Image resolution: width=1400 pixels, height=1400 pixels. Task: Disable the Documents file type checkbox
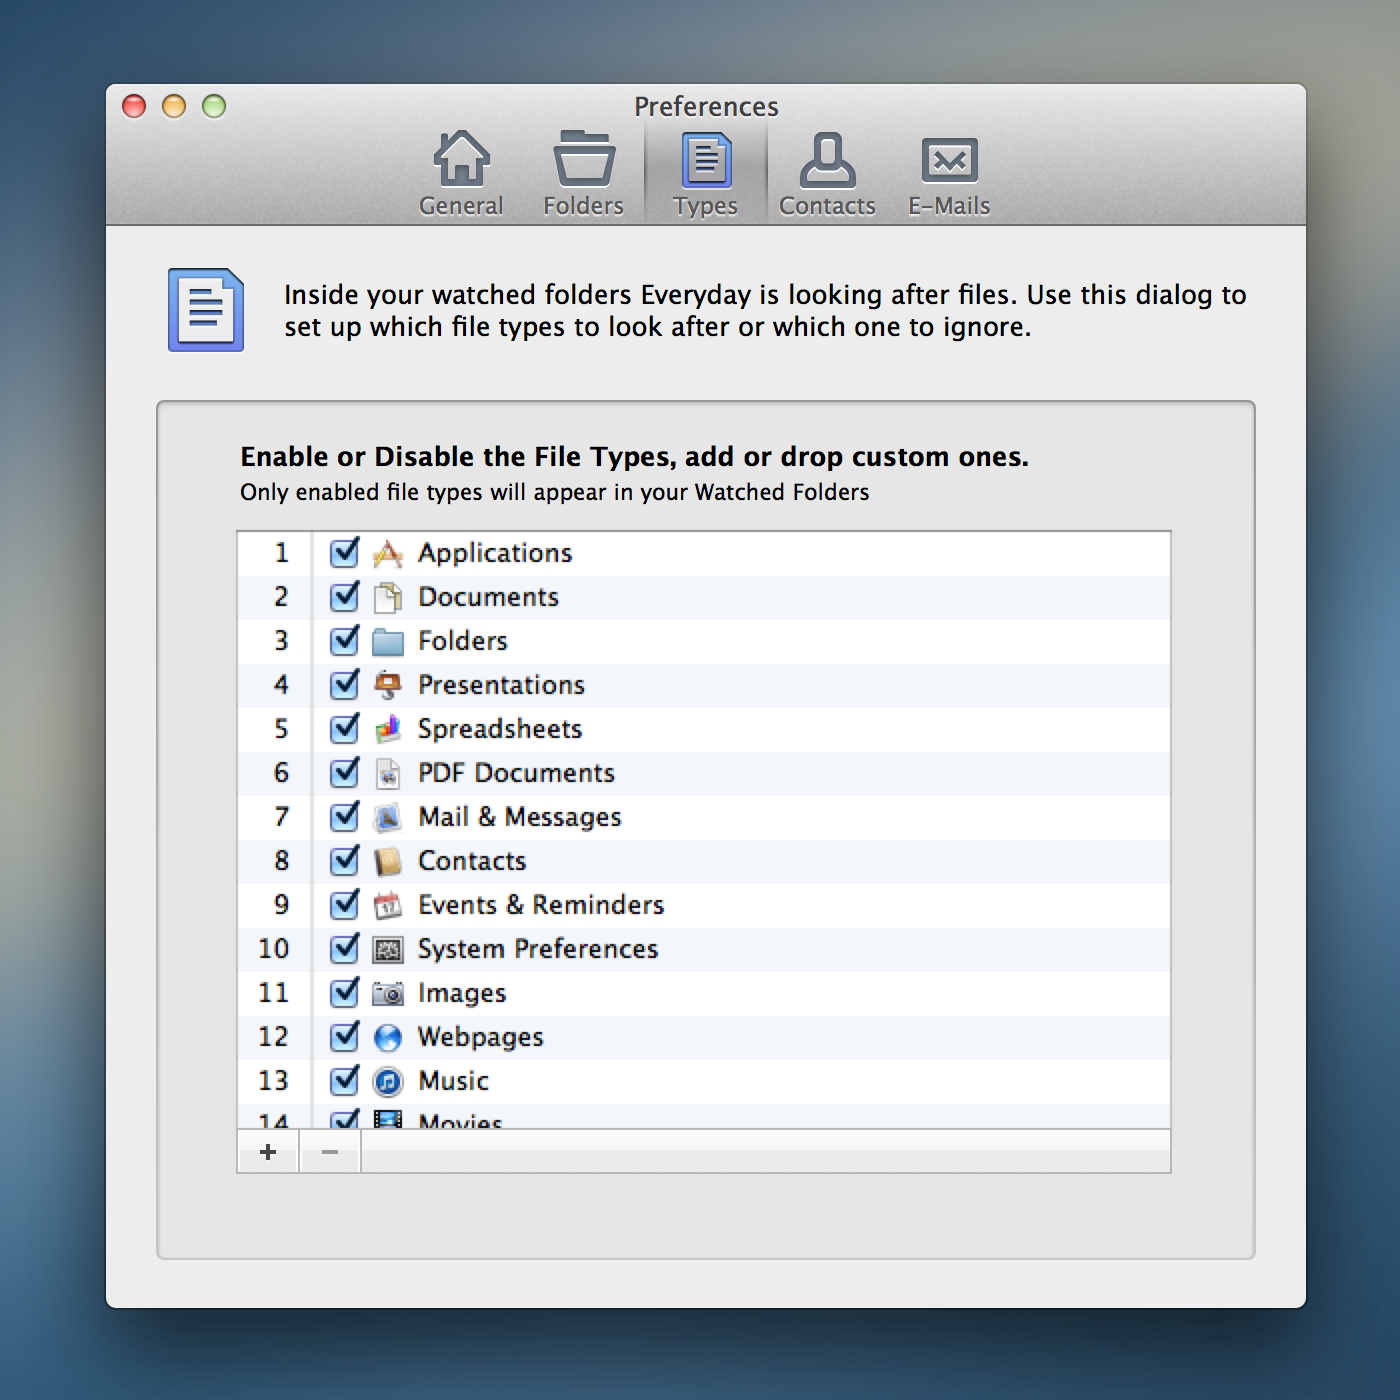pos(343,597)
